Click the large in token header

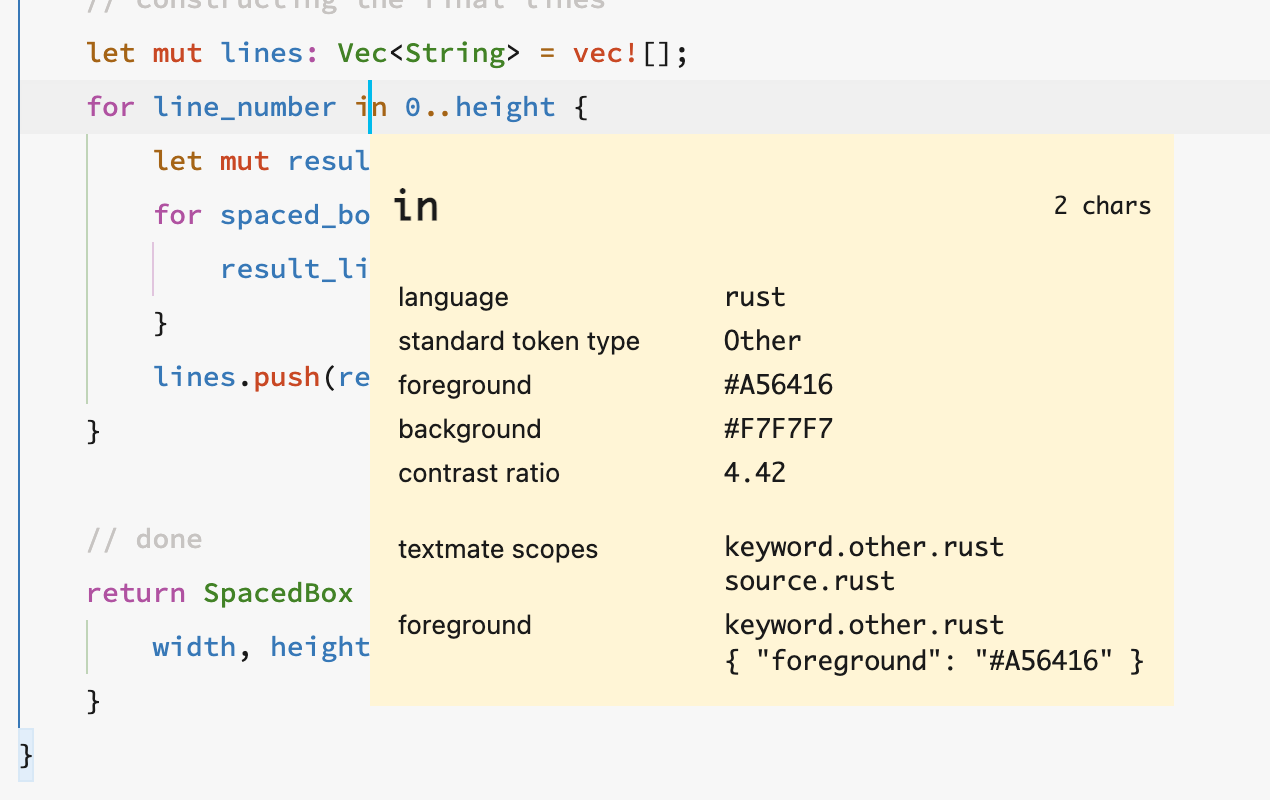(x=416, y=206)
